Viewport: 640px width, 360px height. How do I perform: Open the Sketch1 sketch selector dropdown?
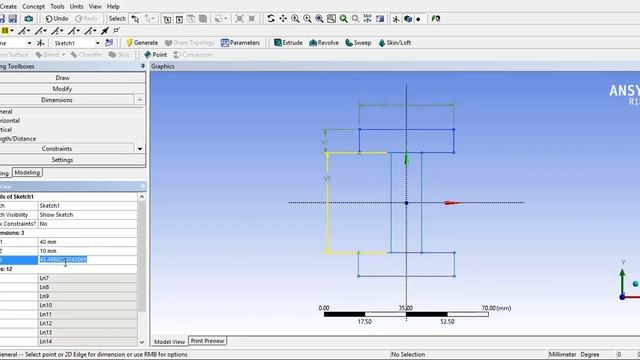(98, 43)
